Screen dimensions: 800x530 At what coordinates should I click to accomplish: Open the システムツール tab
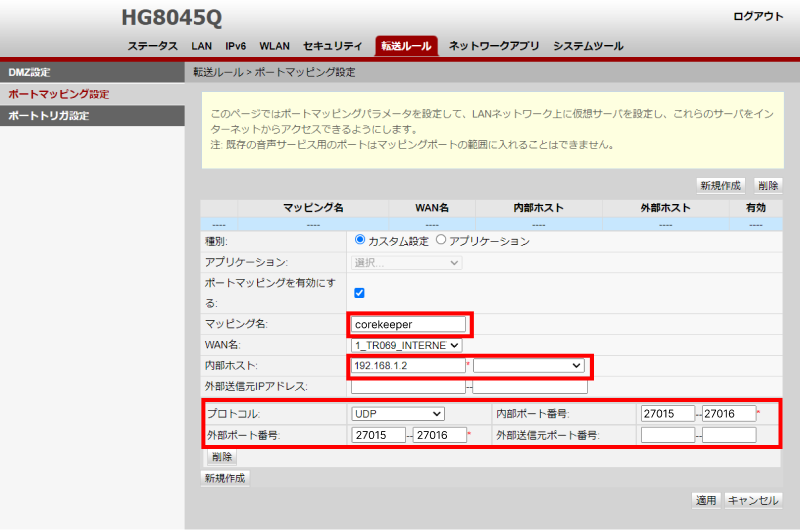coord(588,46)
